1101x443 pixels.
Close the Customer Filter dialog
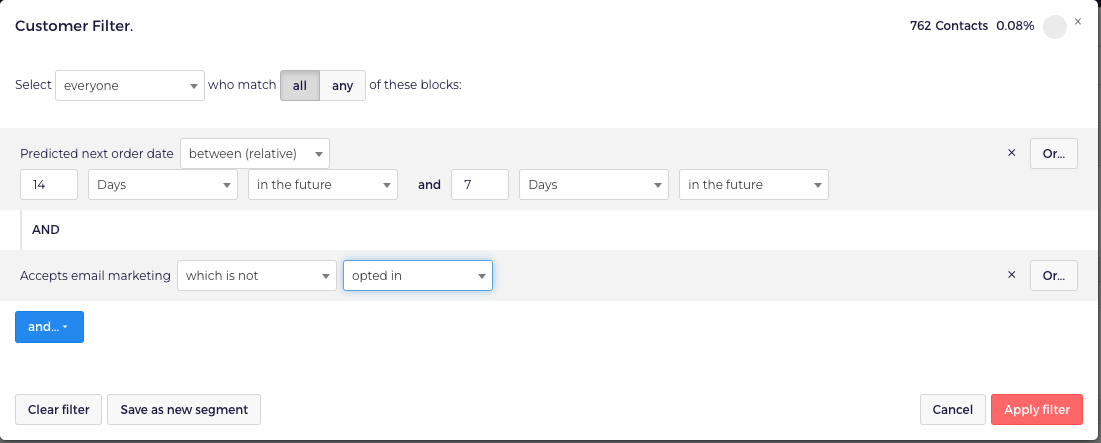tap(1077, 21)
